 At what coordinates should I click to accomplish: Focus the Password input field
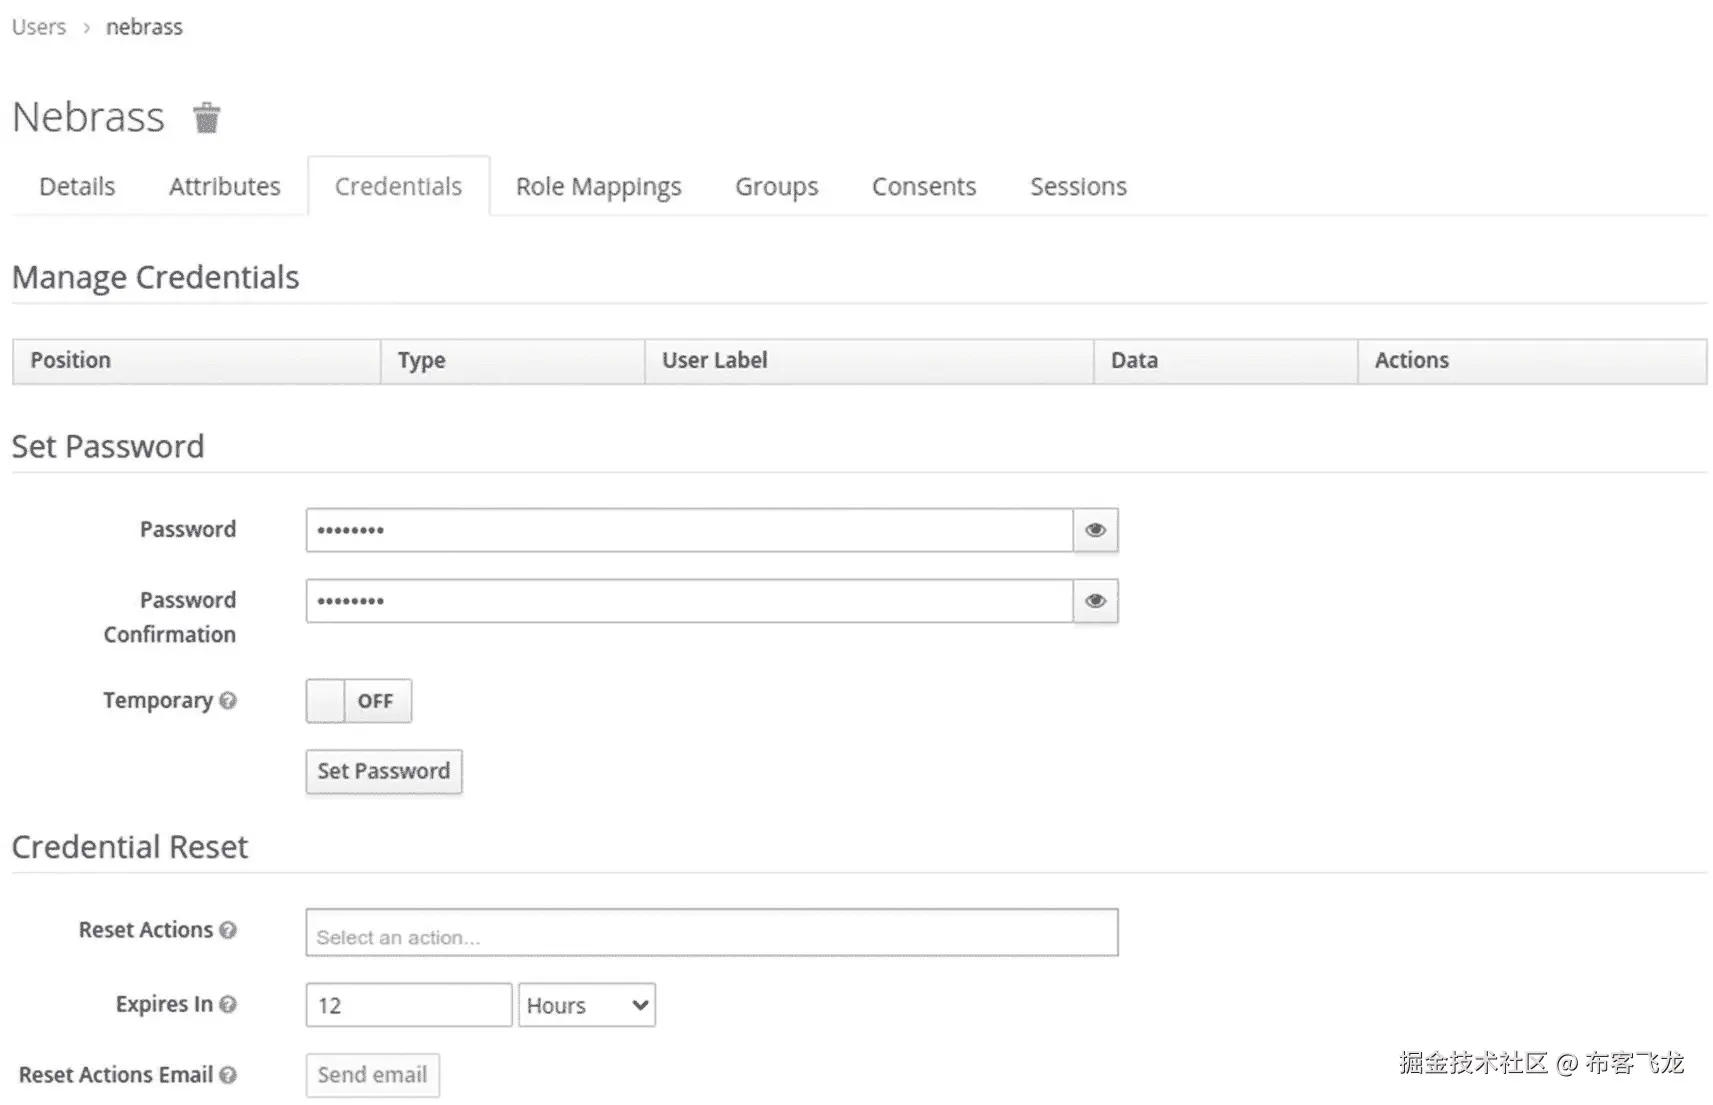tap(689, 530)
